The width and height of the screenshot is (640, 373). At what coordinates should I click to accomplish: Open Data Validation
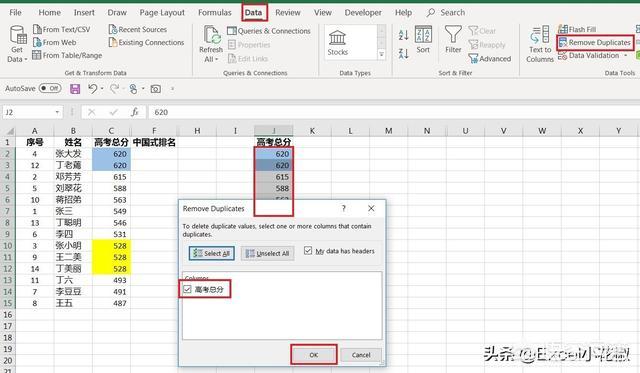point(589,56)
